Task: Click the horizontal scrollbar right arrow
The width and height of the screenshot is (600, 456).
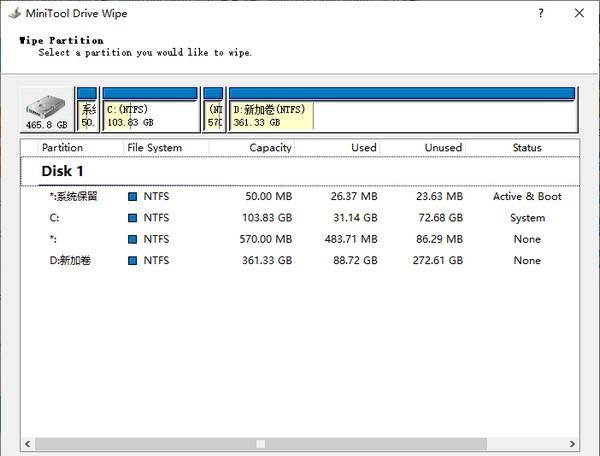Action: 572,444
